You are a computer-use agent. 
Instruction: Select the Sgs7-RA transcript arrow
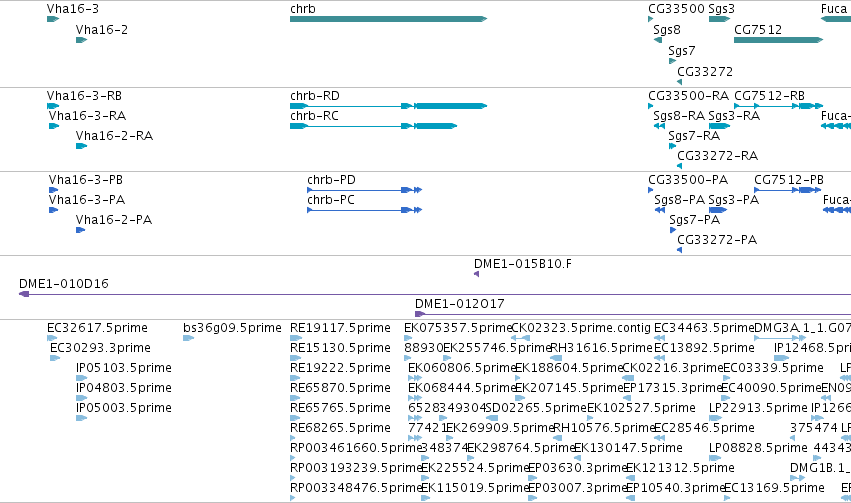(672, 146)
